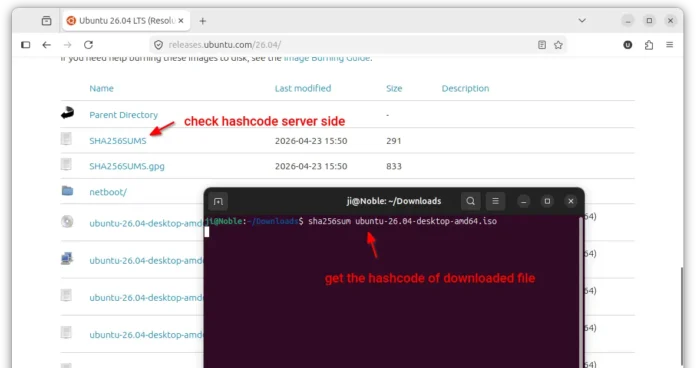700x368 pixels.
Task: Close the Ubuntu 26.04 LTS tab
Action: tap(181, 21)
